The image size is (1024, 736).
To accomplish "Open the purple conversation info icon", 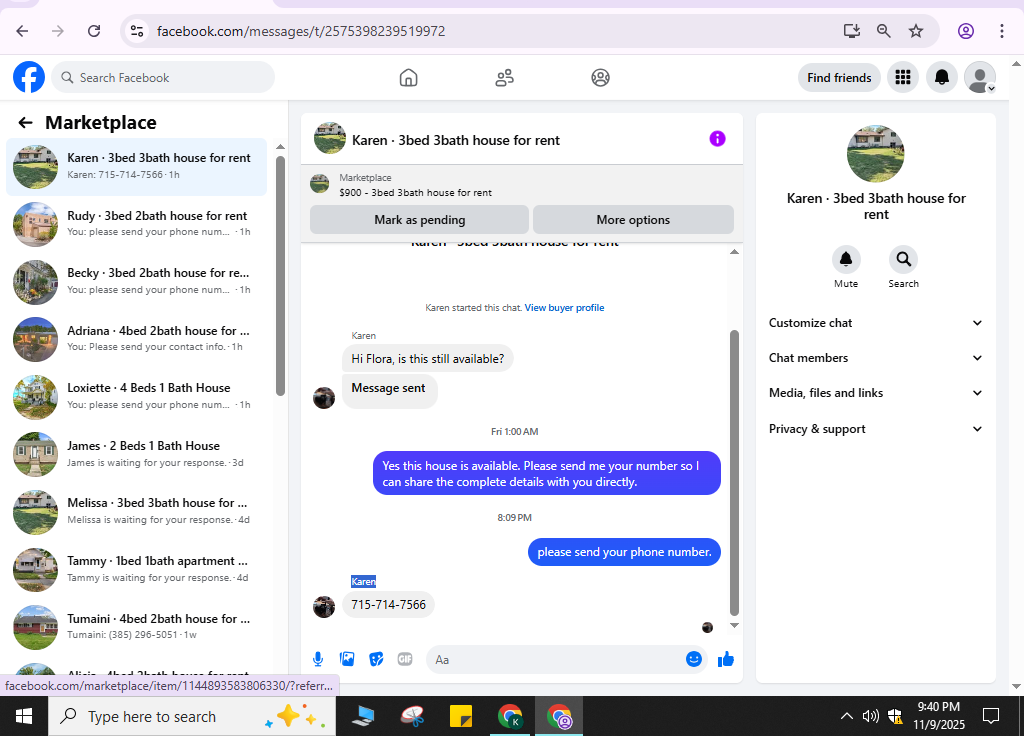I will (x=717, y=138).
